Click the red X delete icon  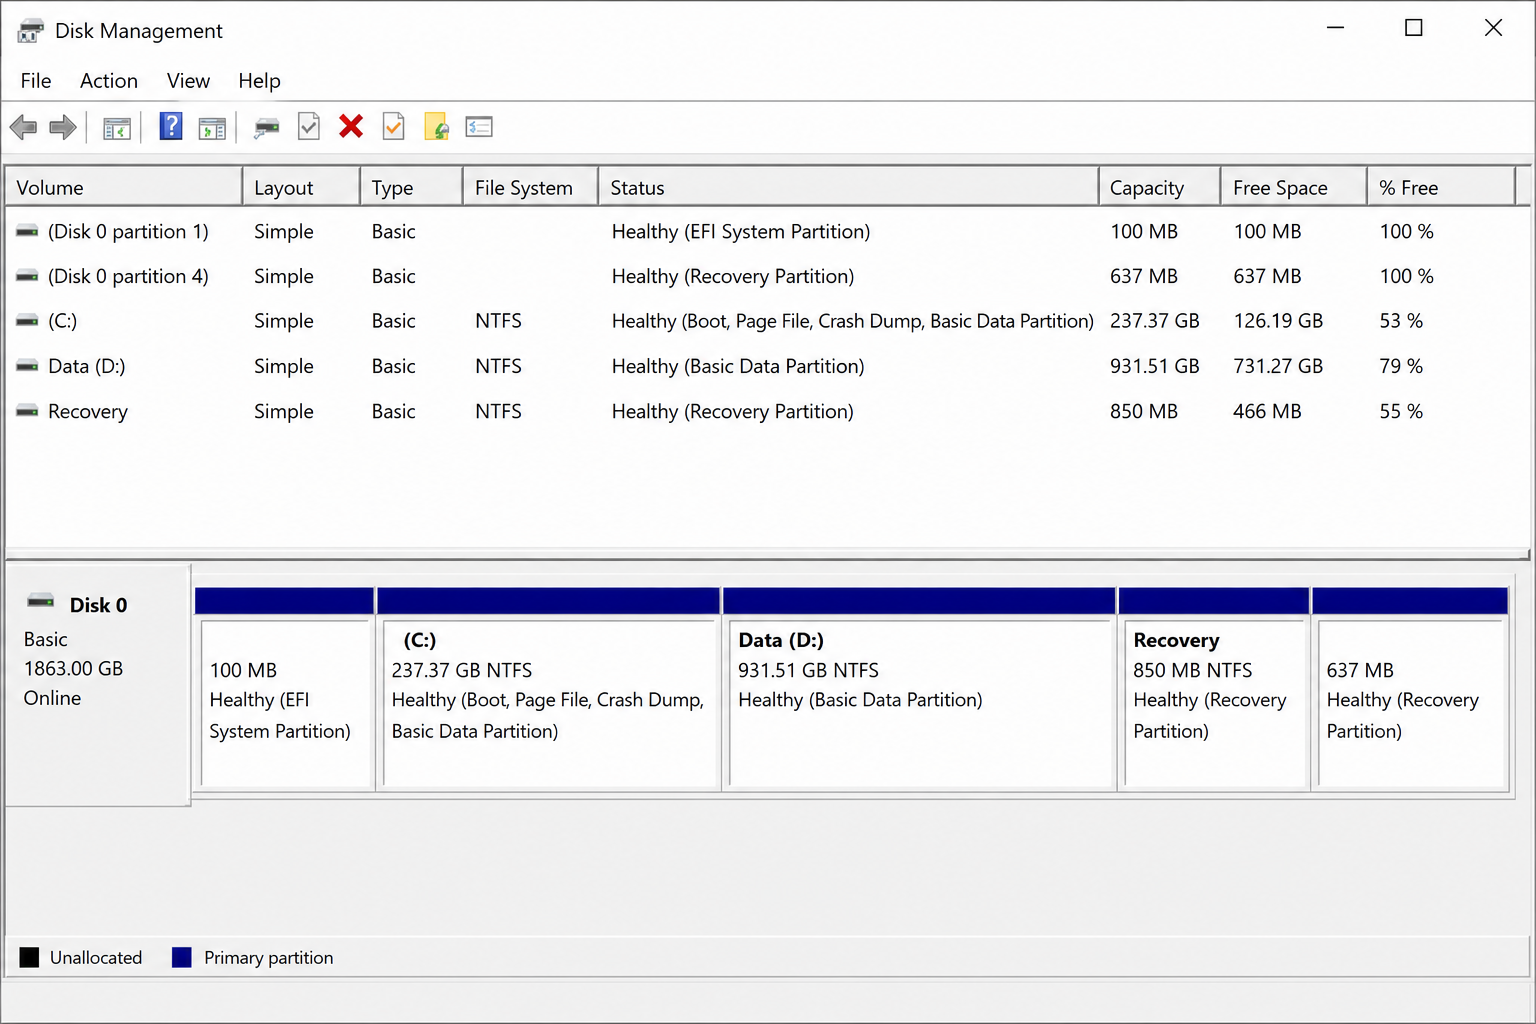351,126
